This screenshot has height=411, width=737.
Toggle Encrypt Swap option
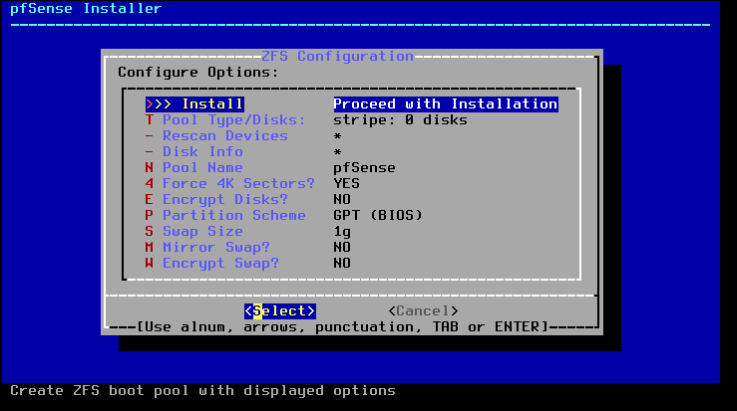[x=220, y=264]
